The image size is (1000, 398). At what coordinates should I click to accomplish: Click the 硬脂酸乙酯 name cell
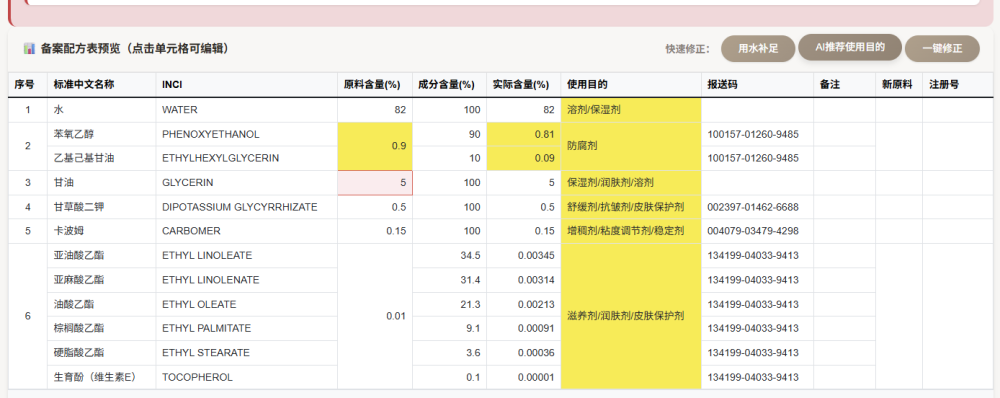click(x=101, y=353)
